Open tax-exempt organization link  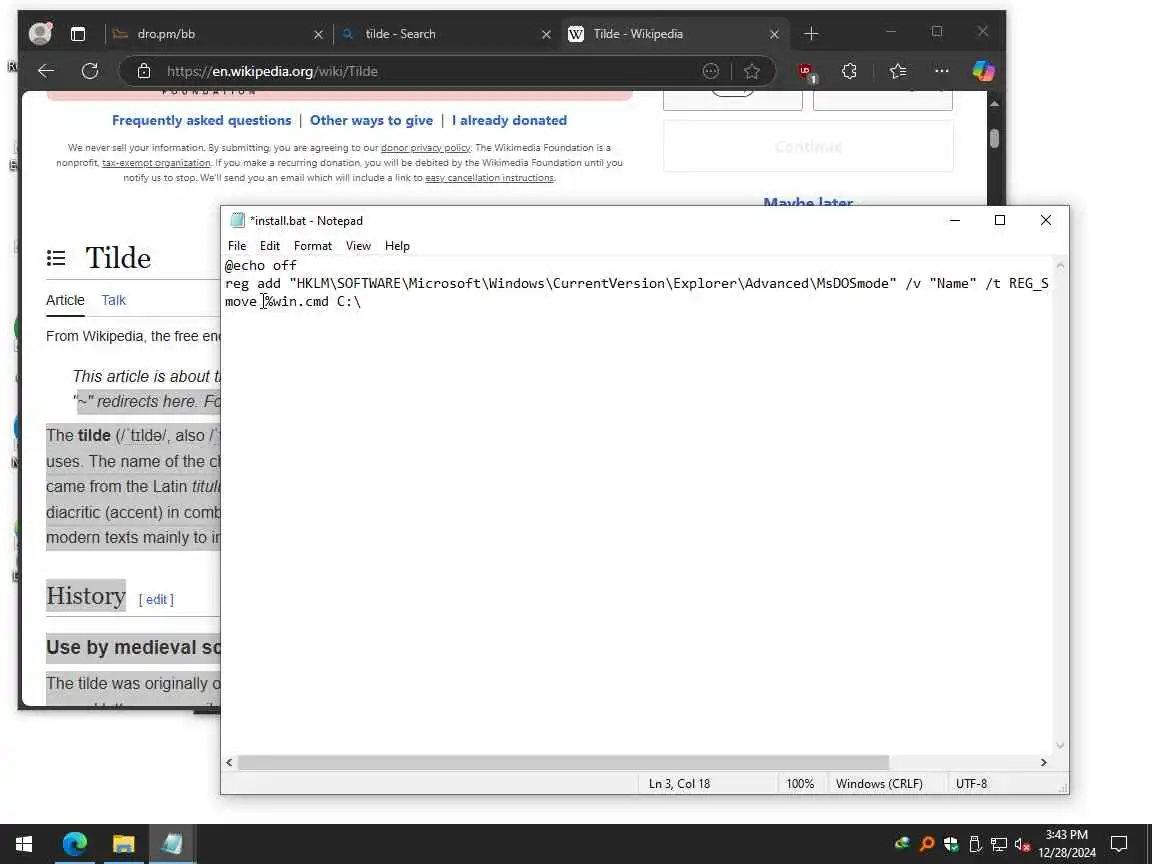point(156,162)
